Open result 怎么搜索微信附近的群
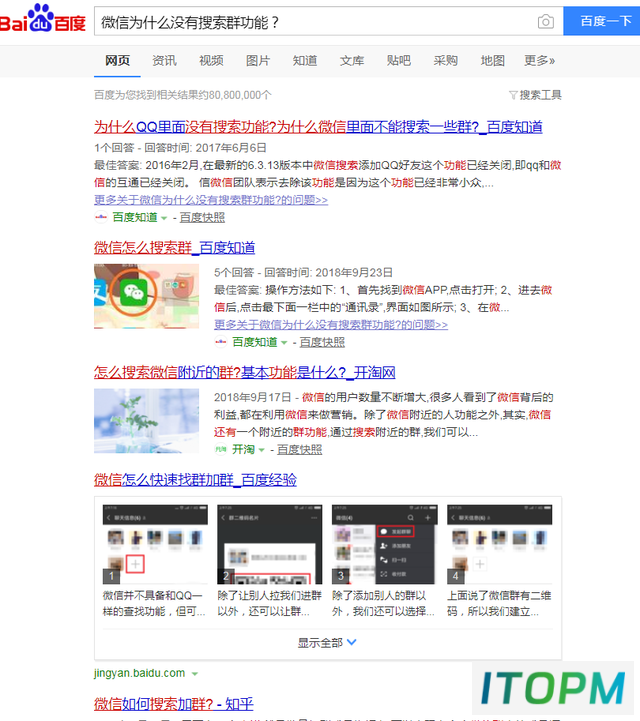 (x=245, y=372)
